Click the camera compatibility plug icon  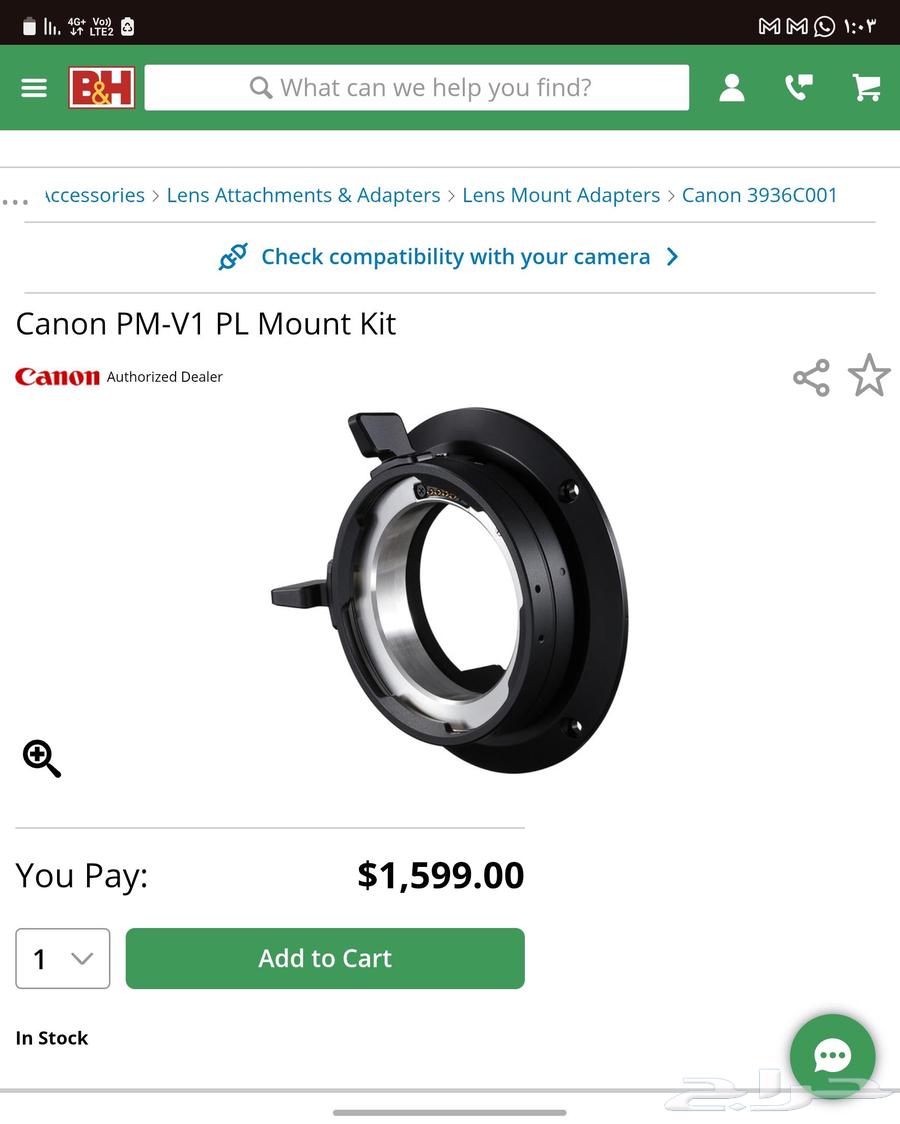233,256
